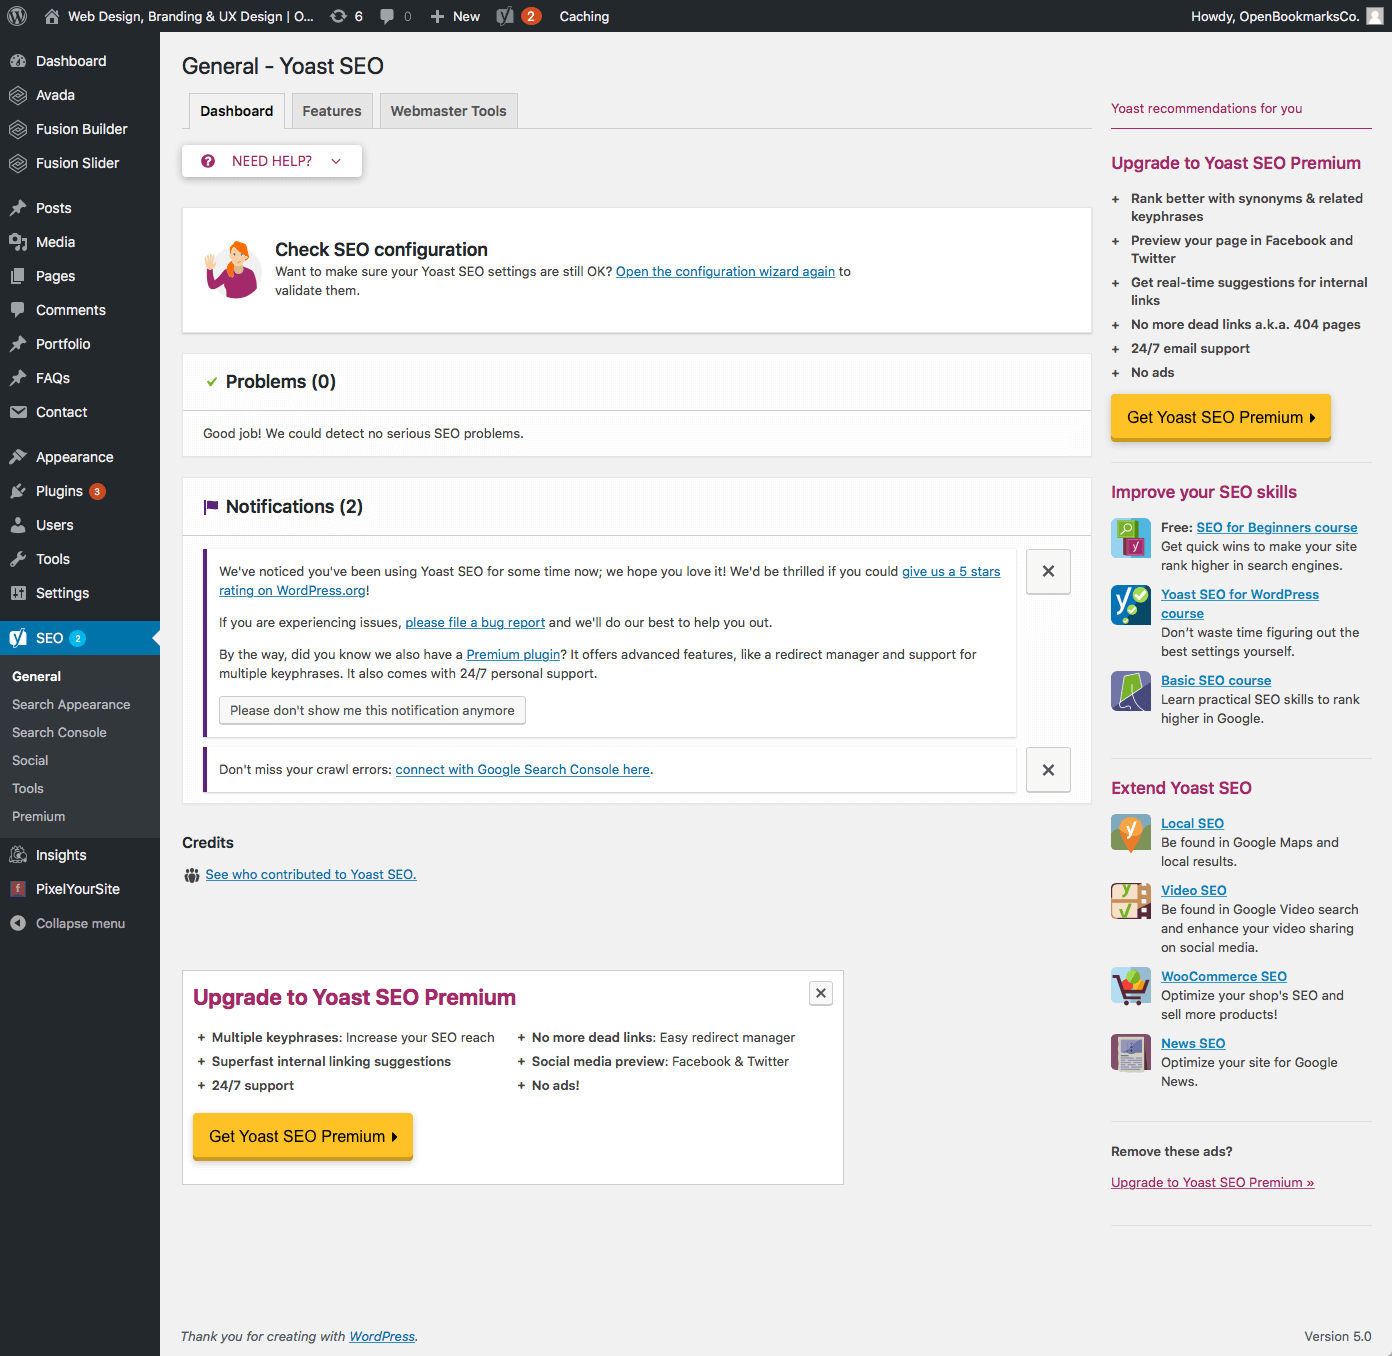This screenshot has height=1356, width=1392.
Task: Click bottom Get Yoast SEO Premium button
Action: pos(303,1137)
